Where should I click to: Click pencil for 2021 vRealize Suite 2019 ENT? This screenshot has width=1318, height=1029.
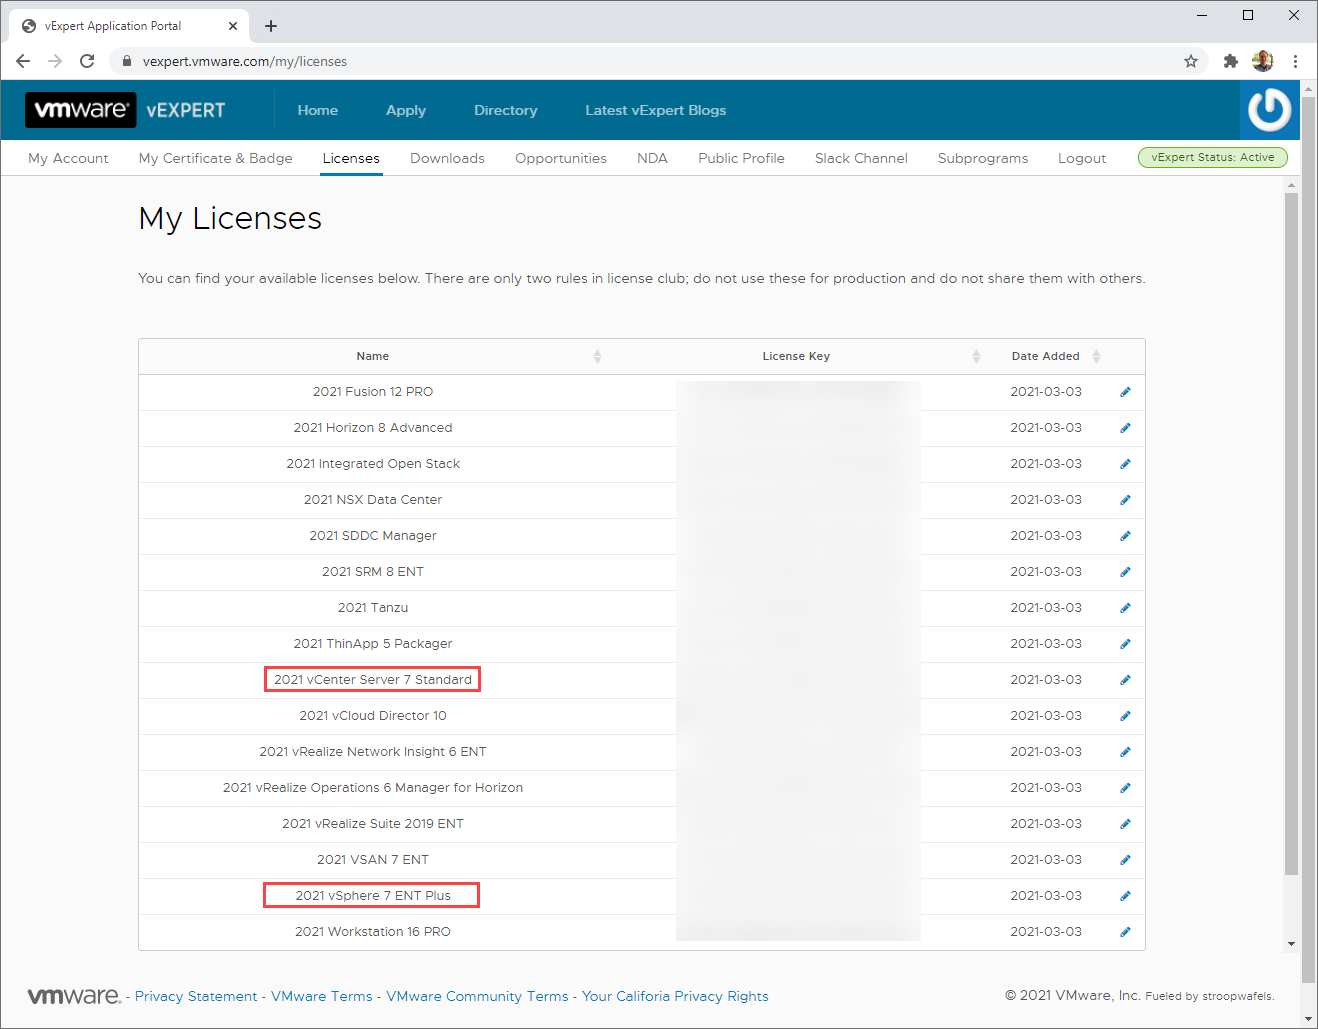click(1125, 824)
